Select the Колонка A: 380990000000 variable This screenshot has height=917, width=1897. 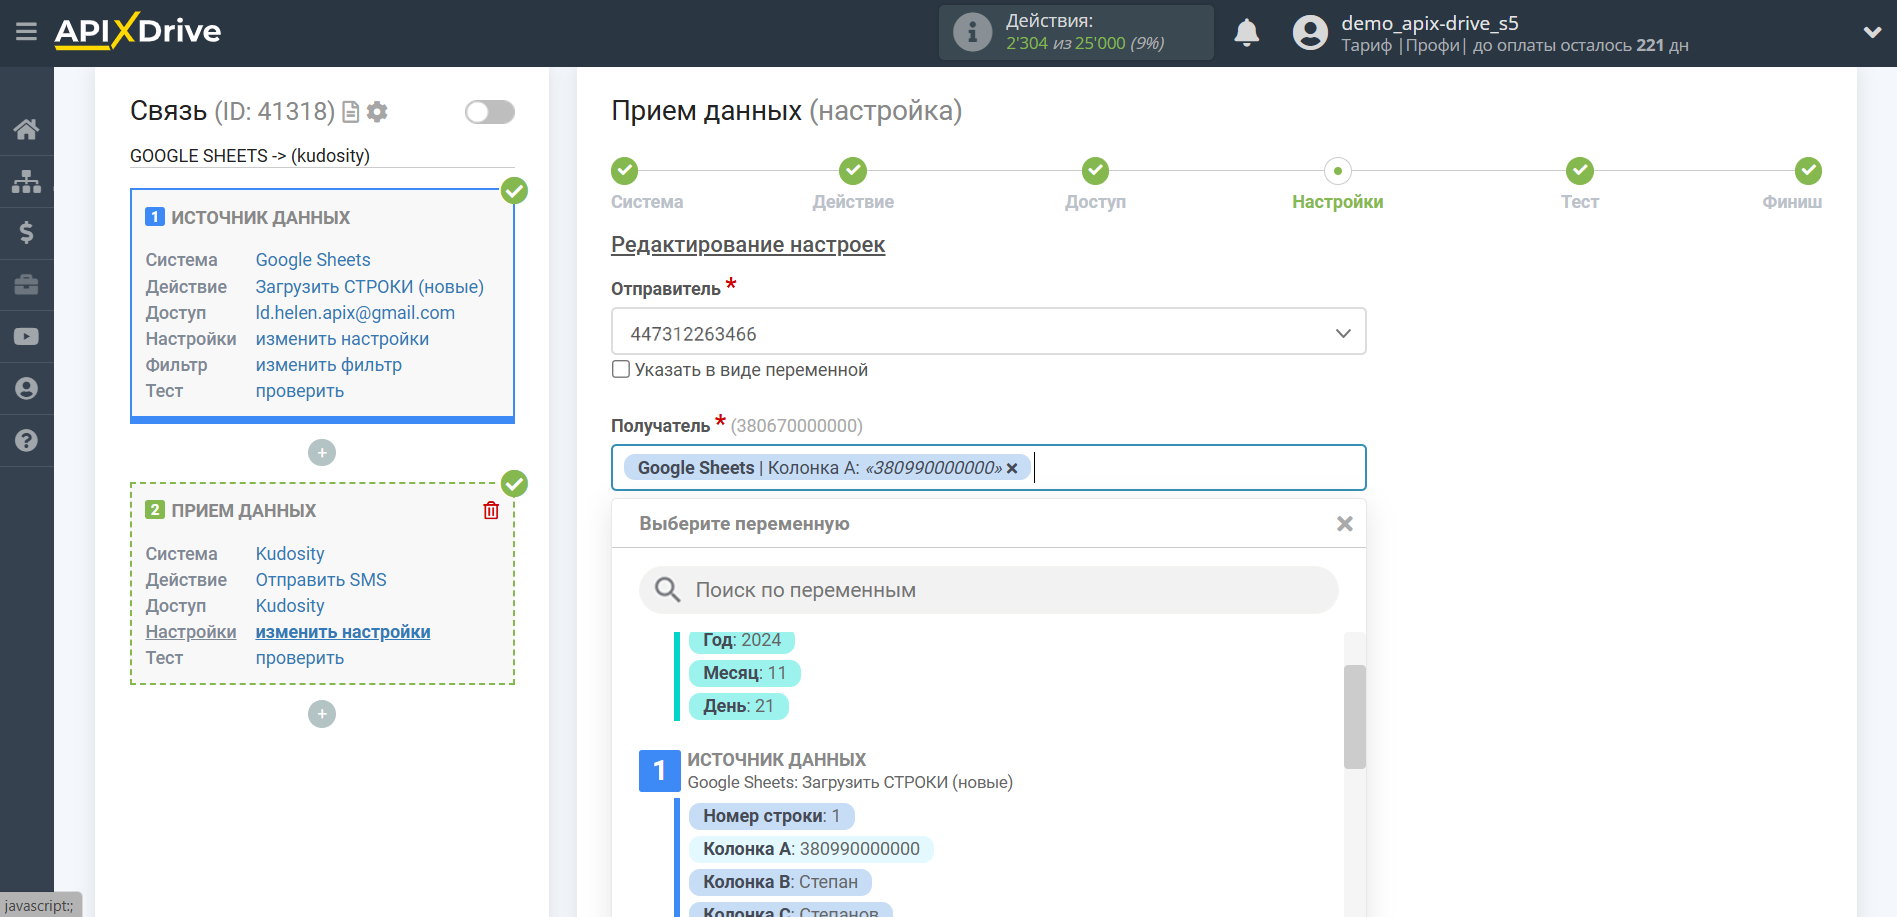point(811,849)
